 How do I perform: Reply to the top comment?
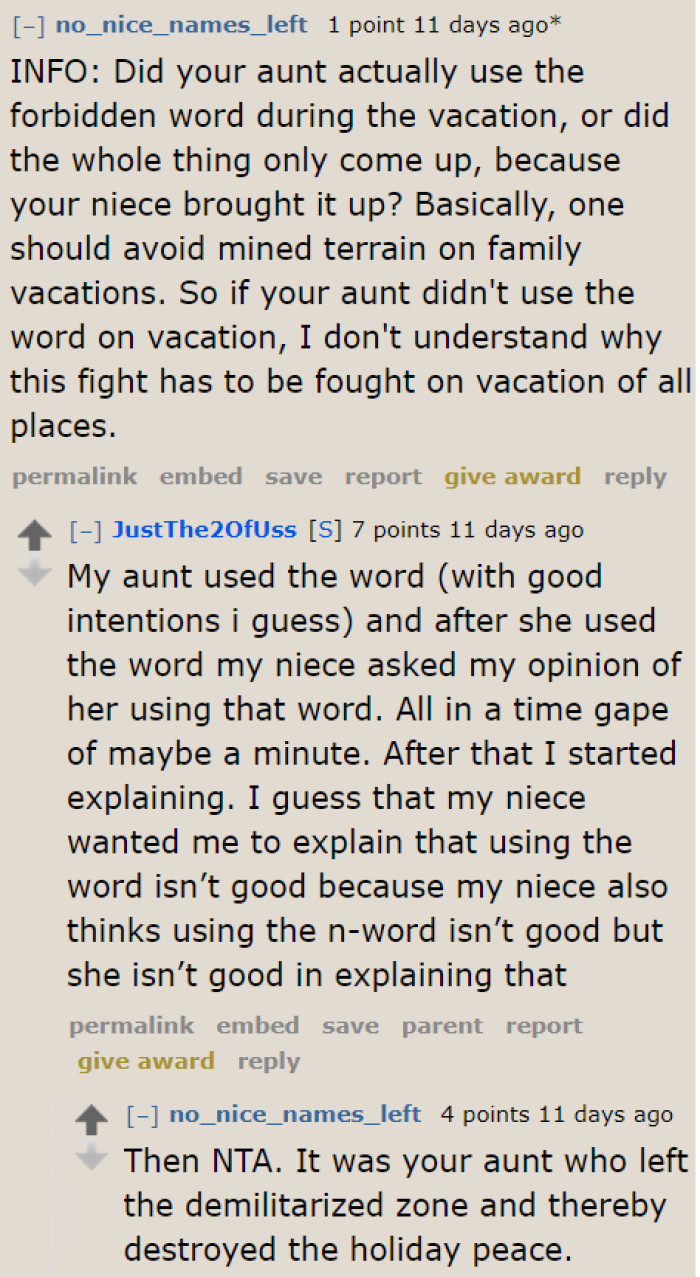[635, 476]
